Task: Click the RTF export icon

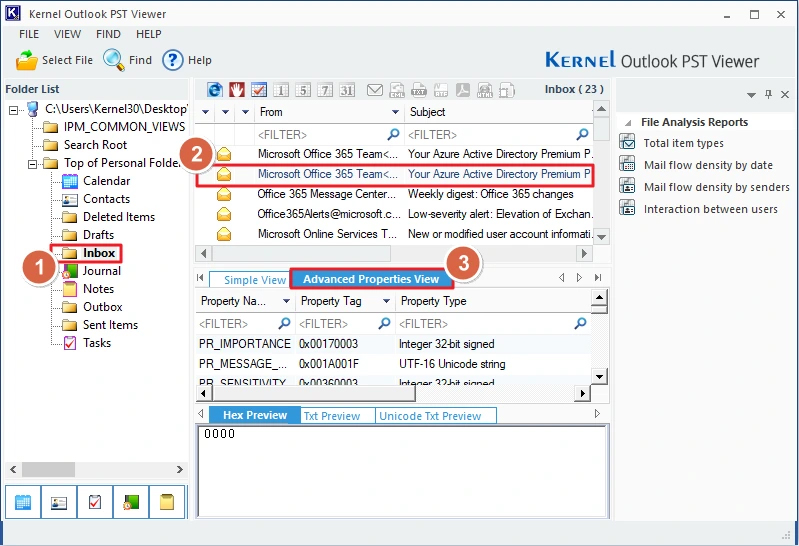Action: coord(441,90)
